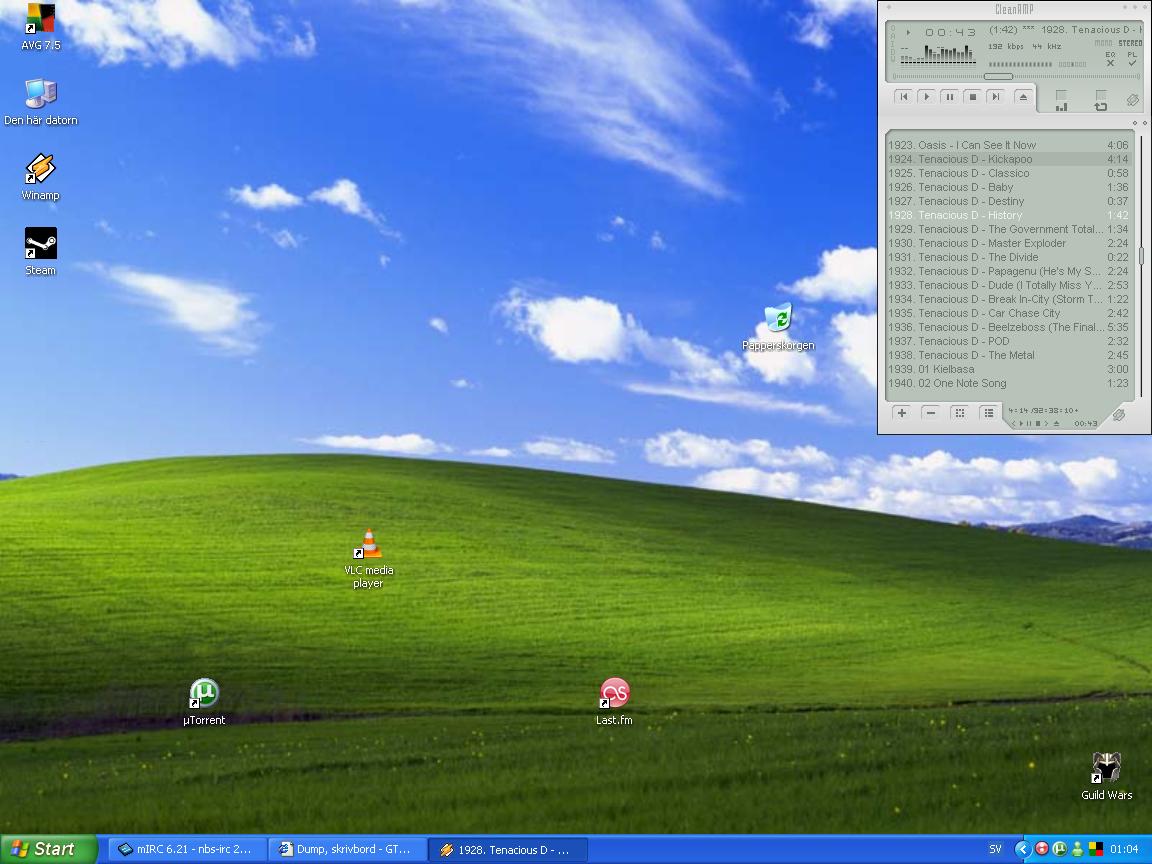This screenshot has height=864, width=1152.
Task: Open the Steam desktop shortcut
Action: 40,251
